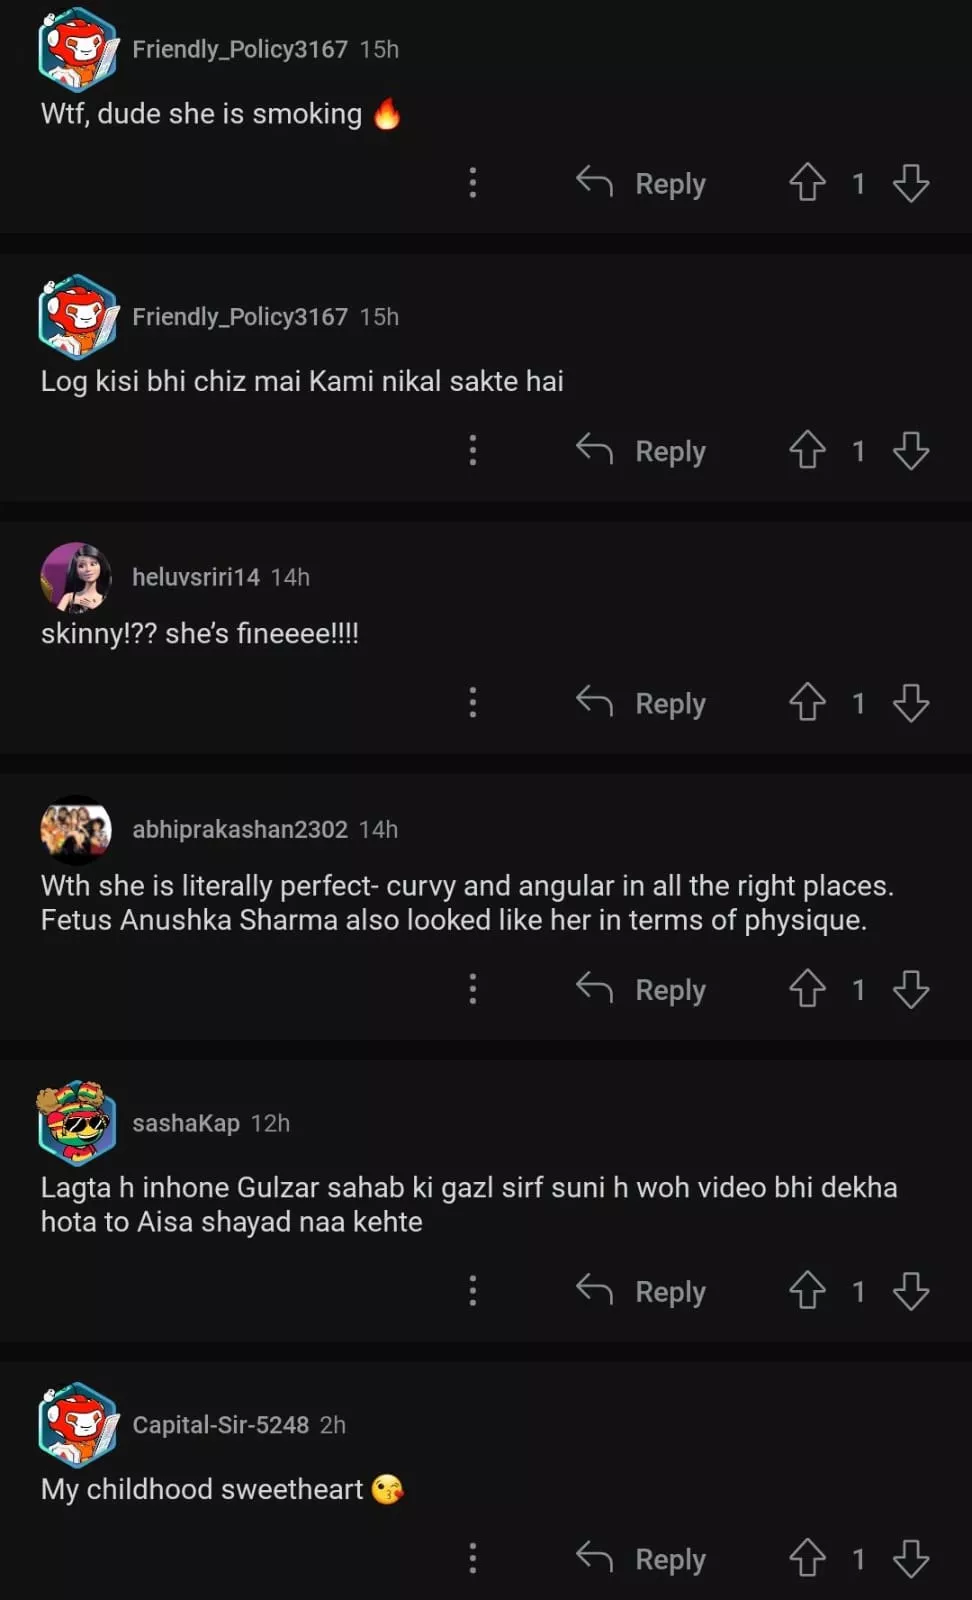Screen dimensions: 972x1600
Task: Tap Capital-Sir-5248's Snoo avatar
Action: [x=78, y=1424]
